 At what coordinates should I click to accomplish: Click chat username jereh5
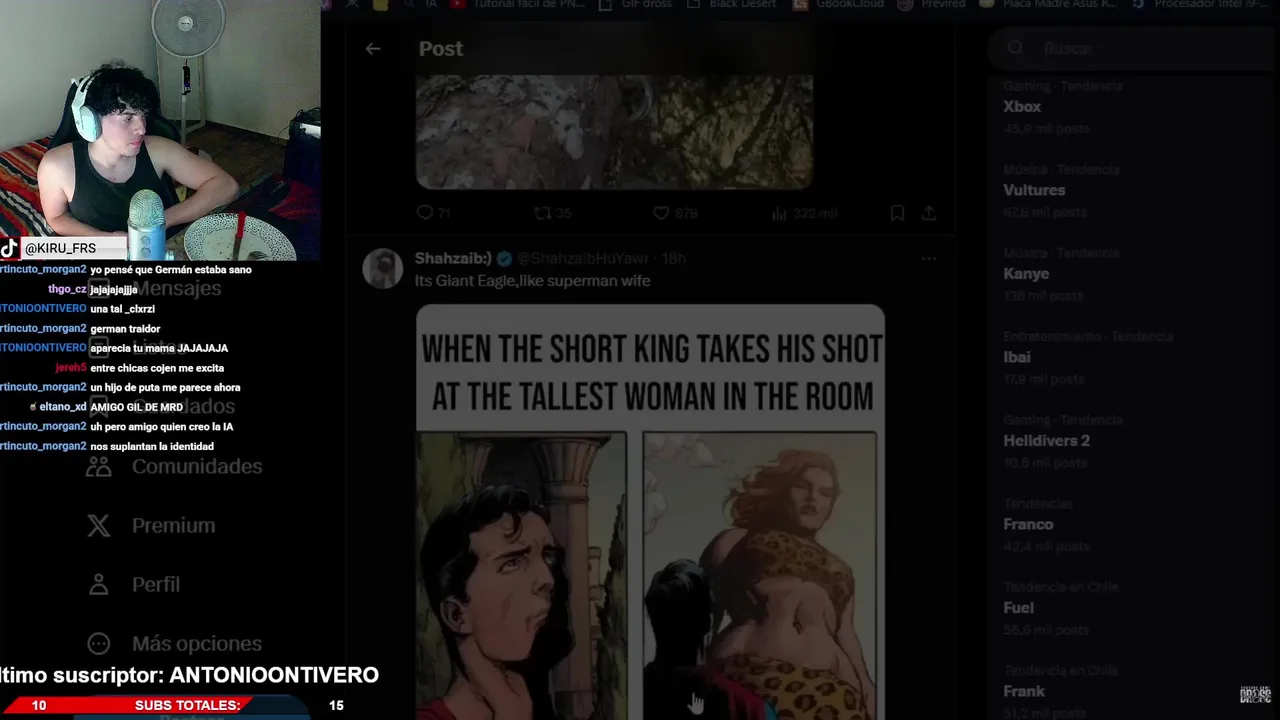(x=70, y=367)
